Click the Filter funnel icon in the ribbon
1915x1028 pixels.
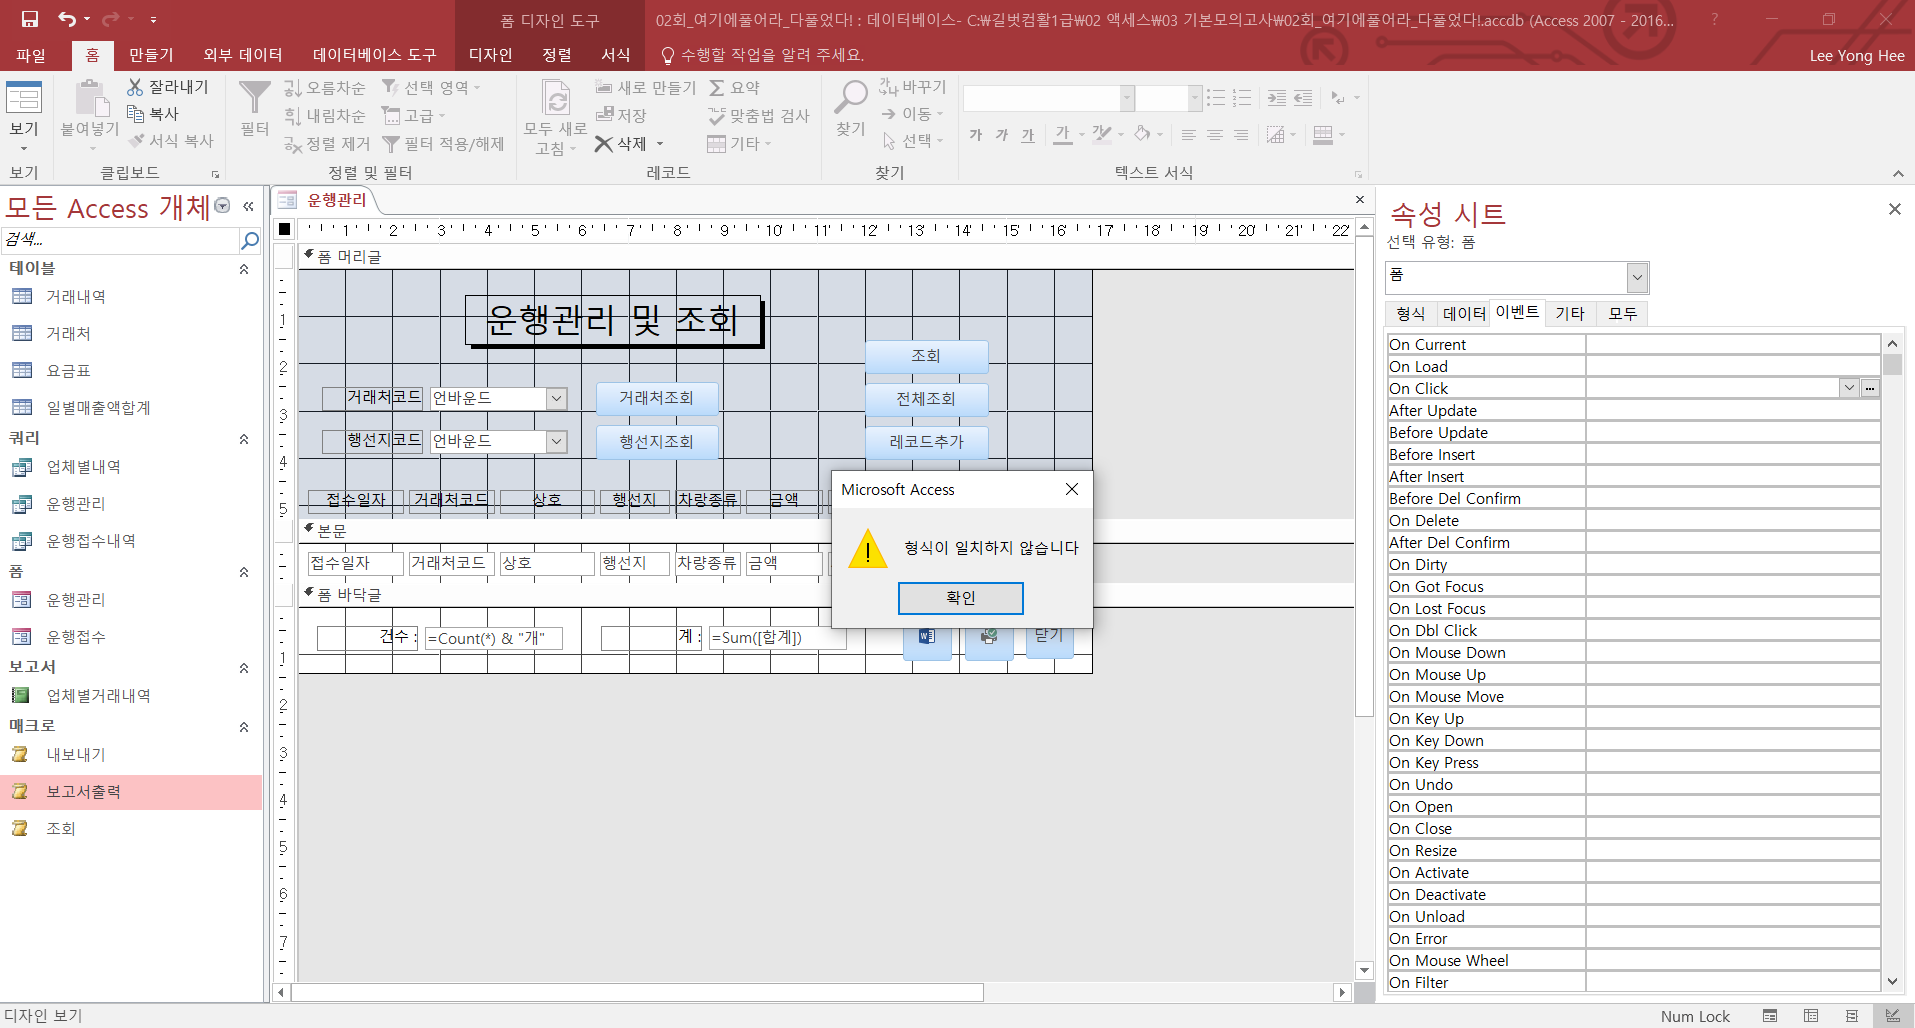point(254,99)
